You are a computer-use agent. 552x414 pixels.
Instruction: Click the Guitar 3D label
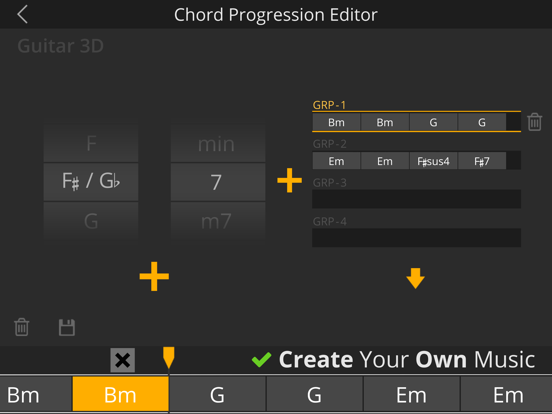coord(61,46)
